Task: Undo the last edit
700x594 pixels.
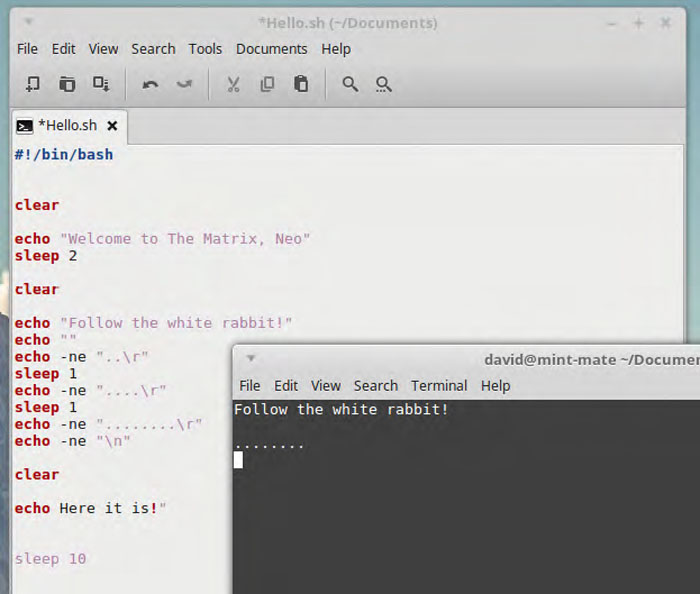Action: [x=150, y=84]
